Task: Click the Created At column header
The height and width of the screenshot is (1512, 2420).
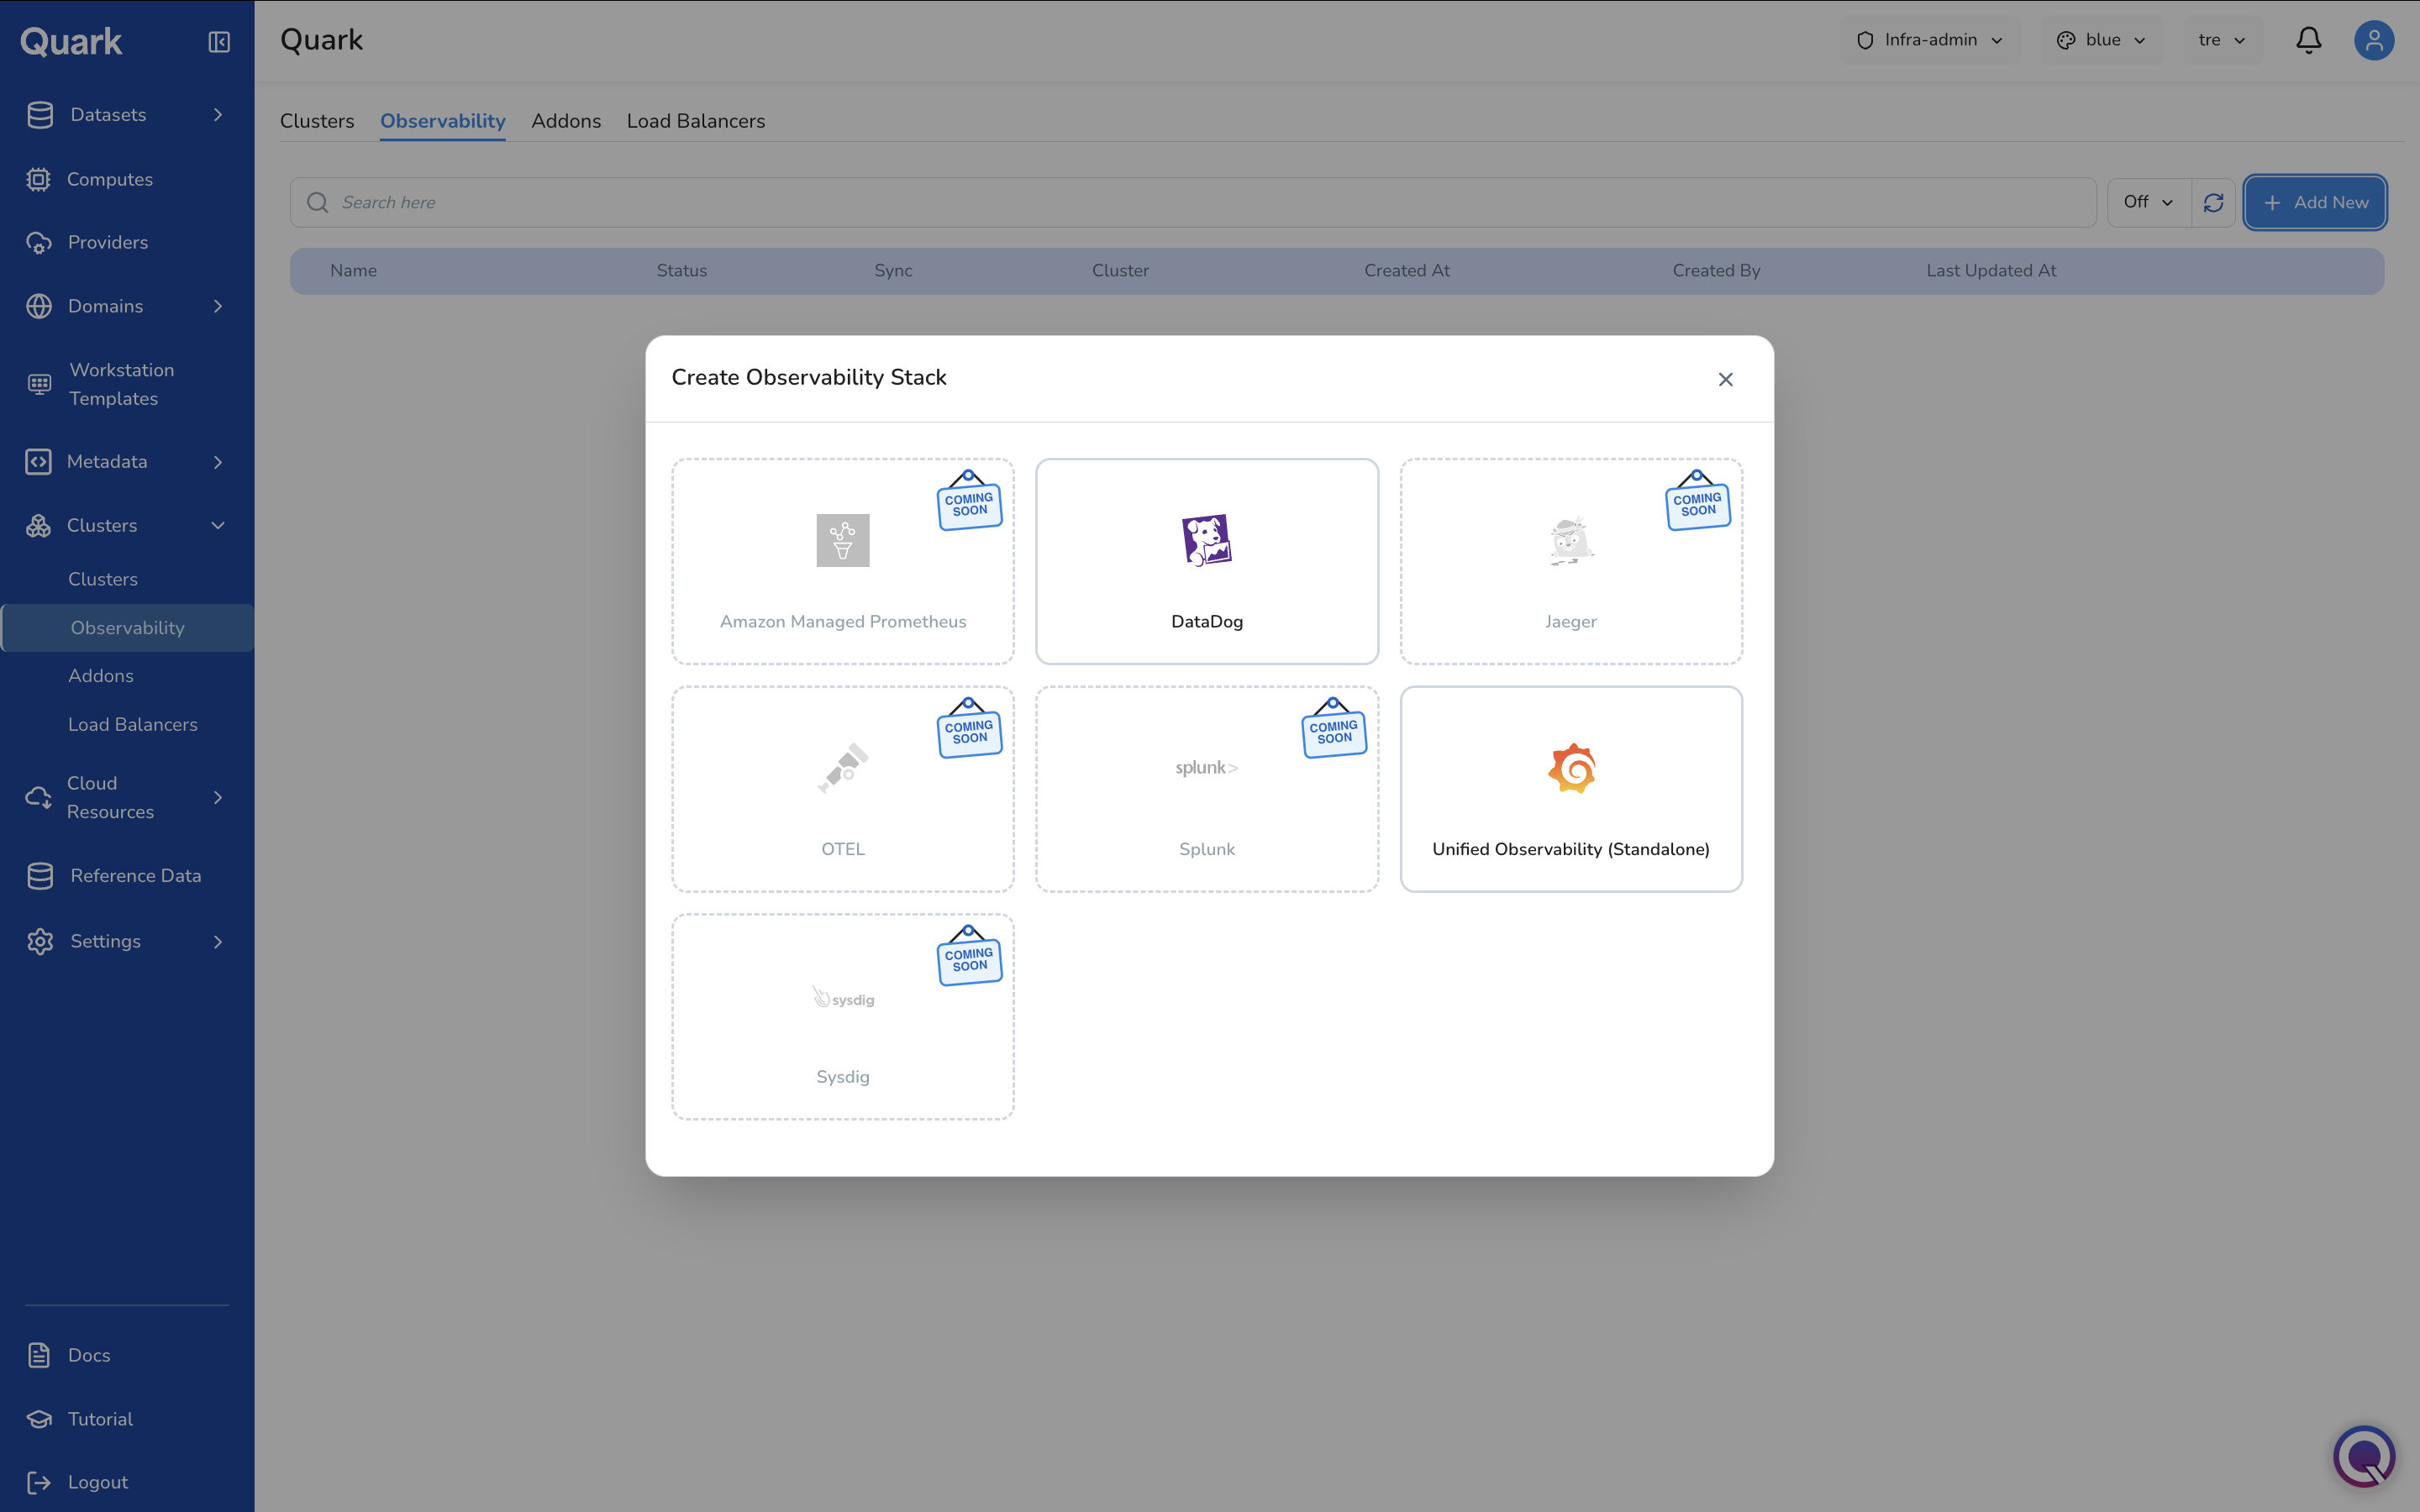Action: [x=1407, y=271]
